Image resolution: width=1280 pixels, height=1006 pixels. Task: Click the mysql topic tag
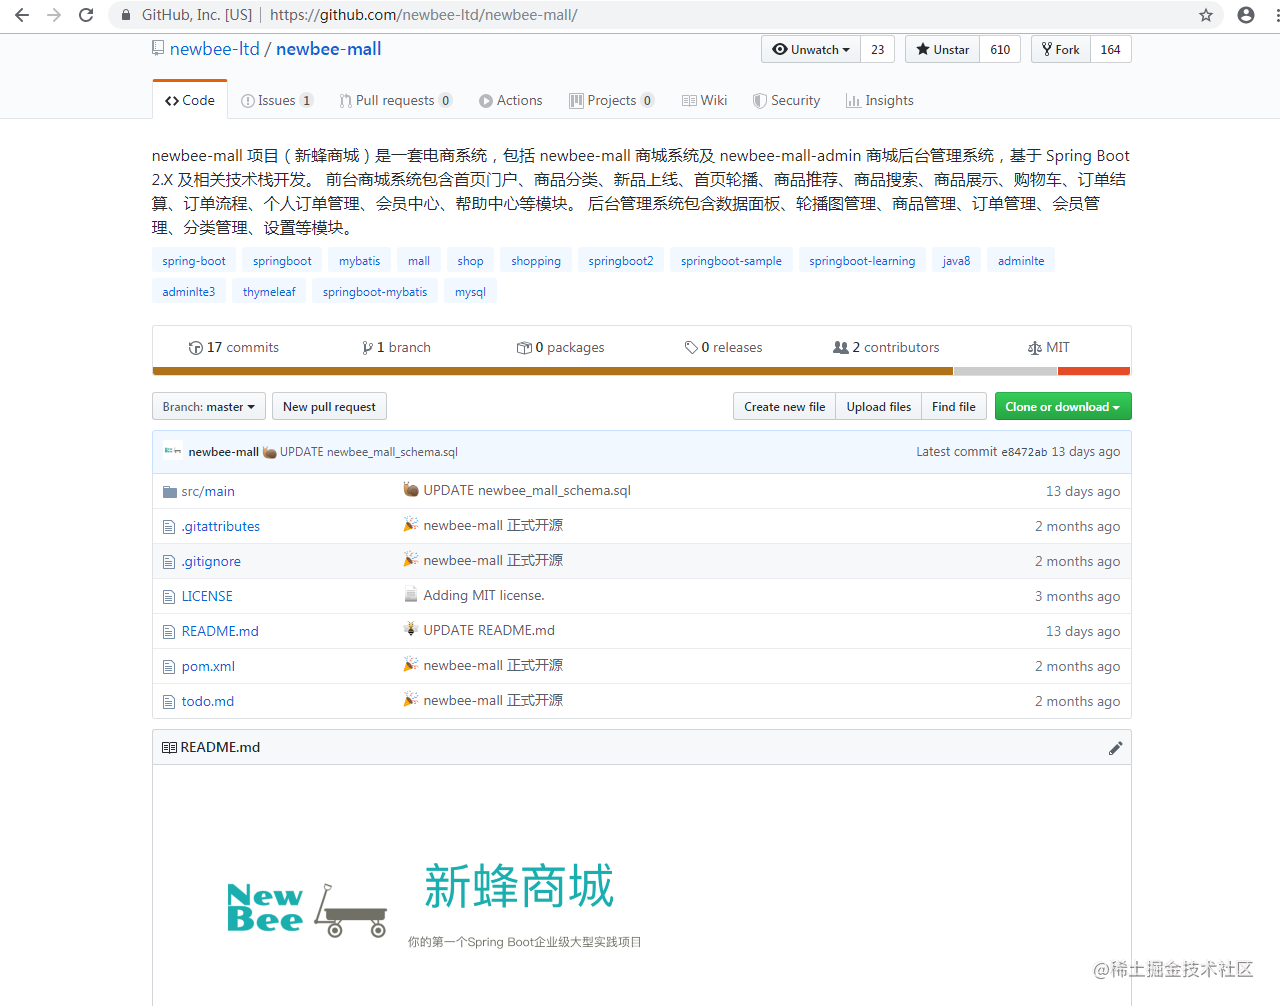[470, 292]
